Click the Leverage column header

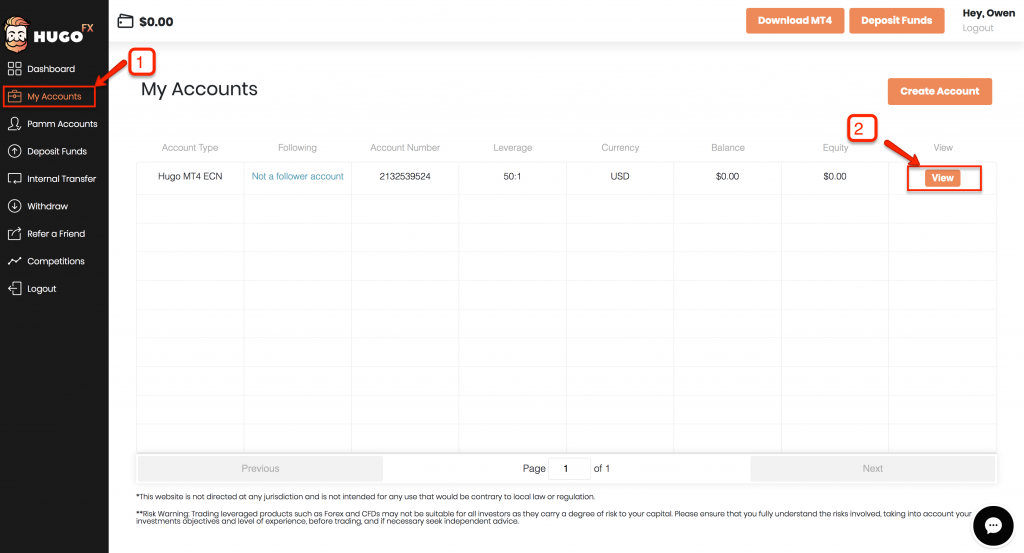click(x=513, y=148)
